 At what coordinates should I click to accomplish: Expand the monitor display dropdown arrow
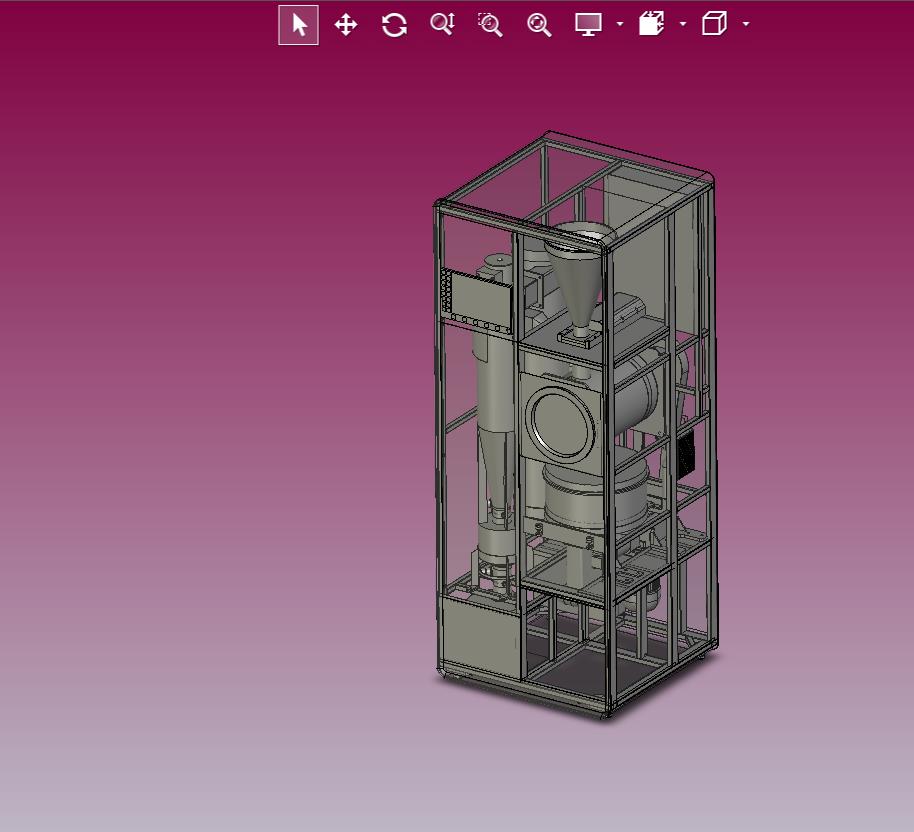(x=620, y=24)
